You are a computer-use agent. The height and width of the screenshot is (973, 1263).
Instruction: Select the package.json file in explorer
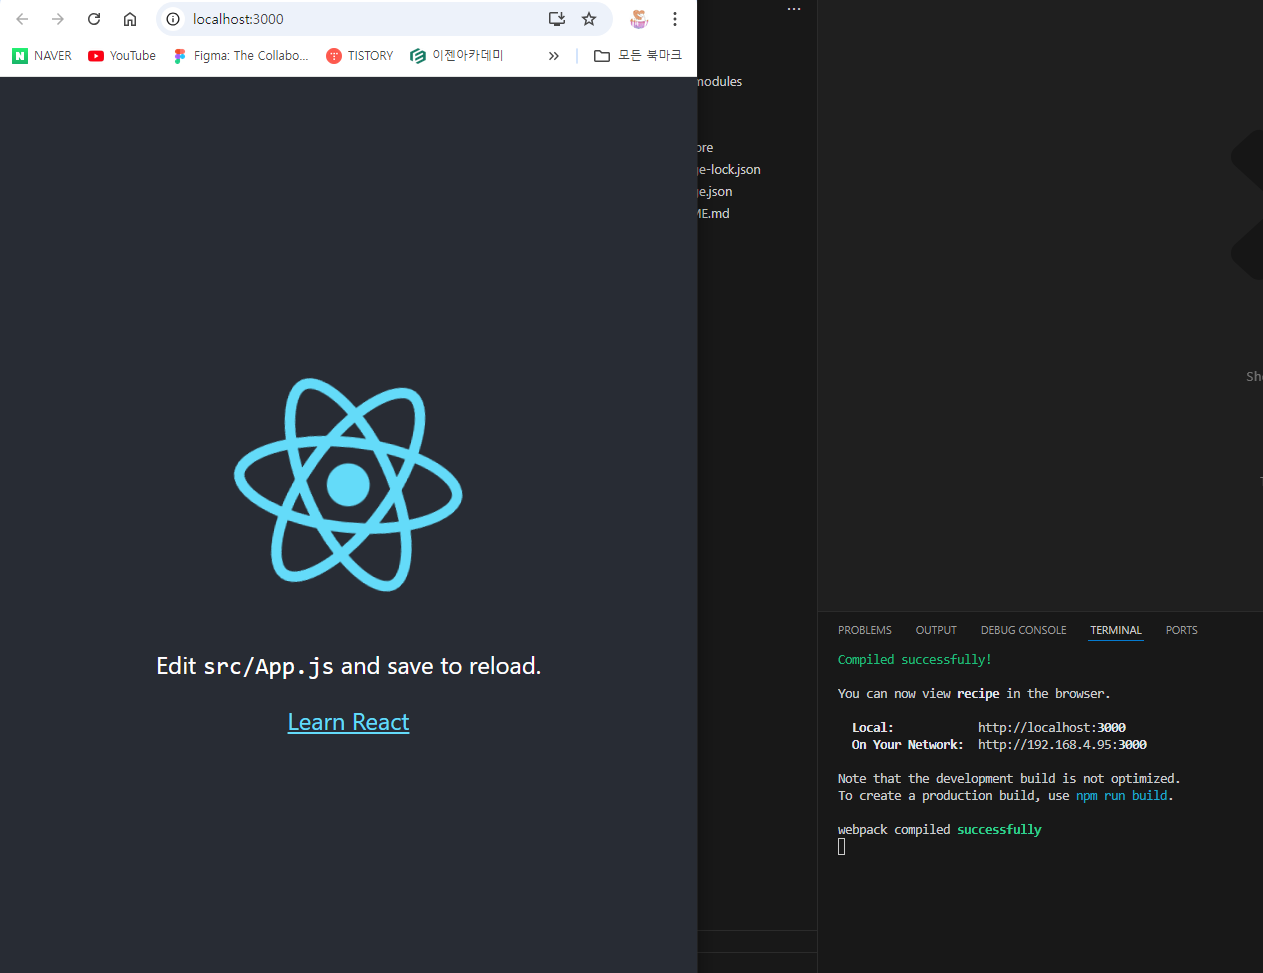point(715,192)
